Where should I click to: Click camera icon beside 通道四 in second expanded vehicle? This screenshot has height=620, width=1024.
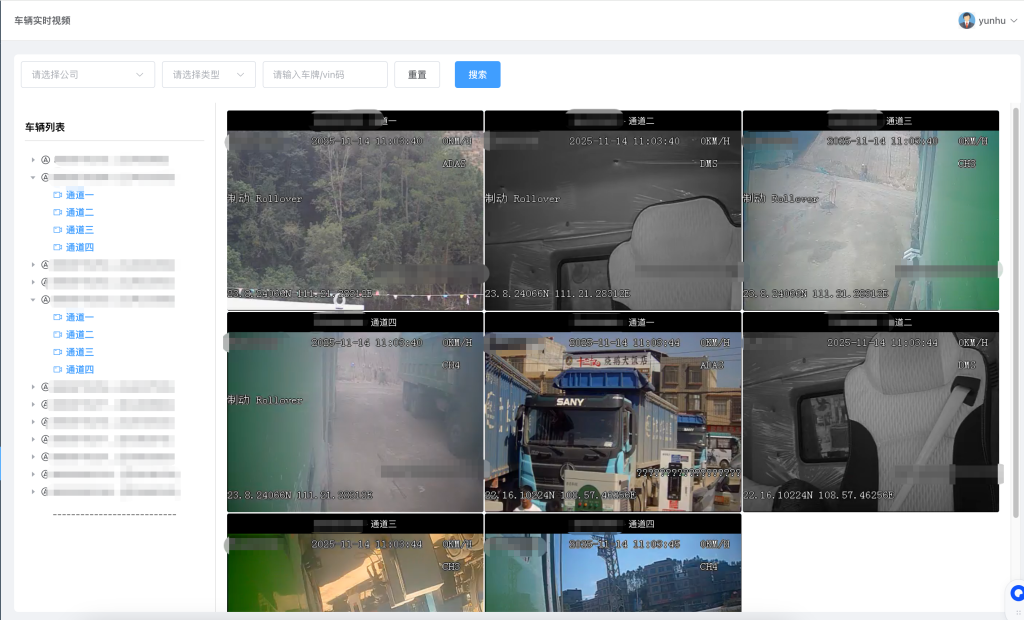coord(57,370)
